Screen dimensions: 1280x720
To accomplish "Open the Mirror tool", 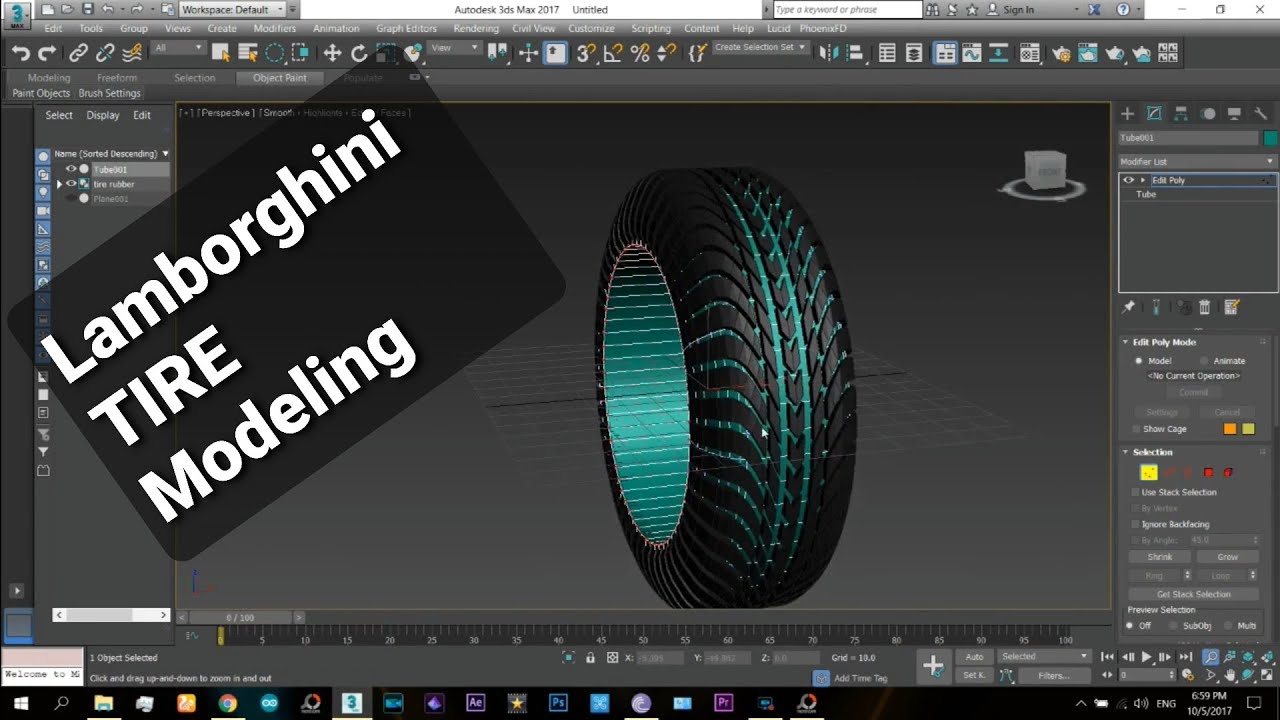I will coord(828,53).
